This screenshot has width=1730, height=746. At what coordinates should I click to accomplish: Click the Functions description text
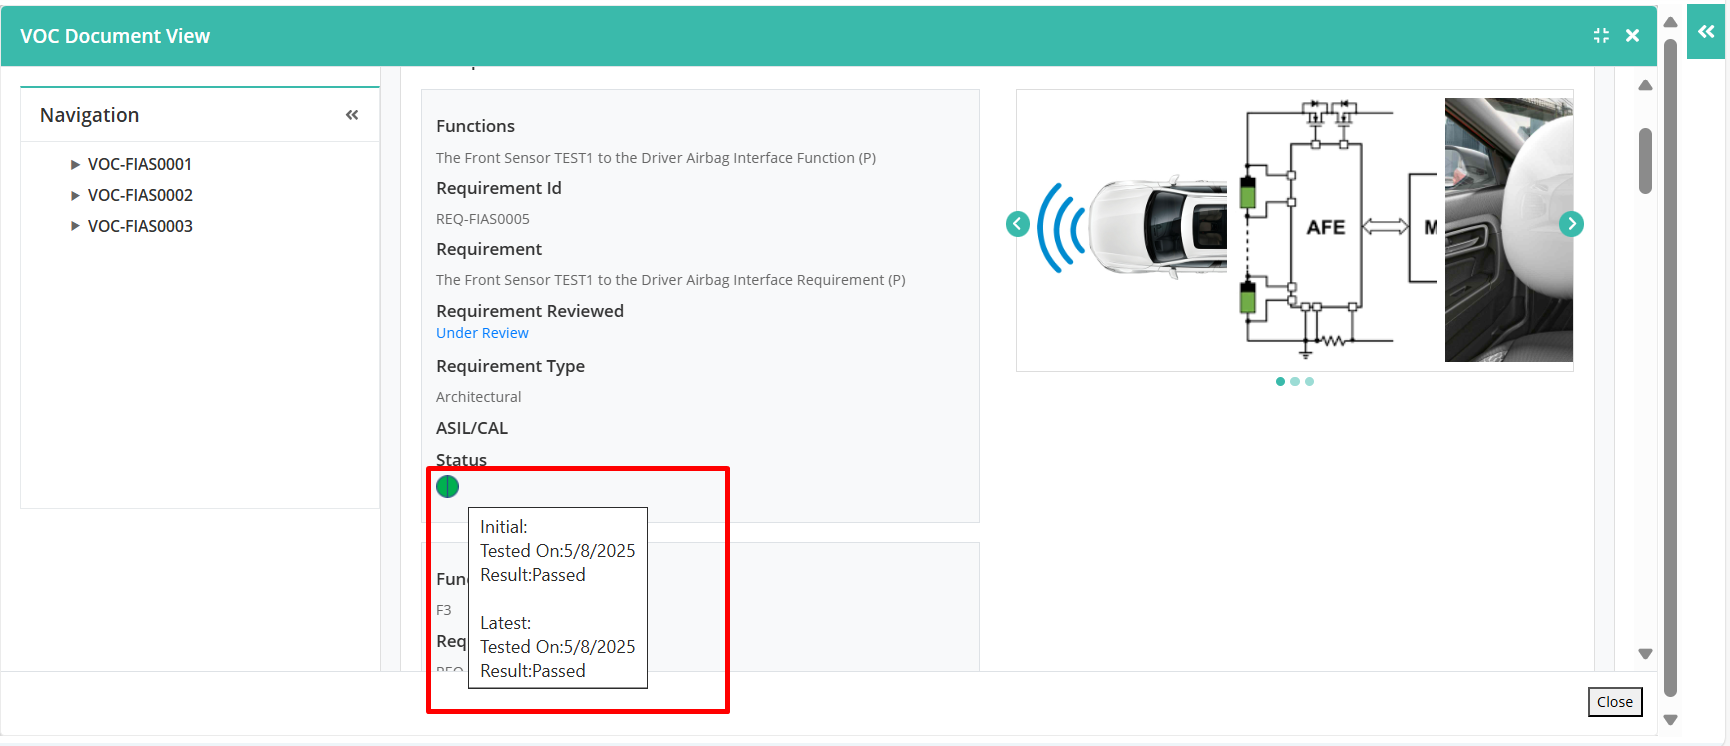(656, 158)
